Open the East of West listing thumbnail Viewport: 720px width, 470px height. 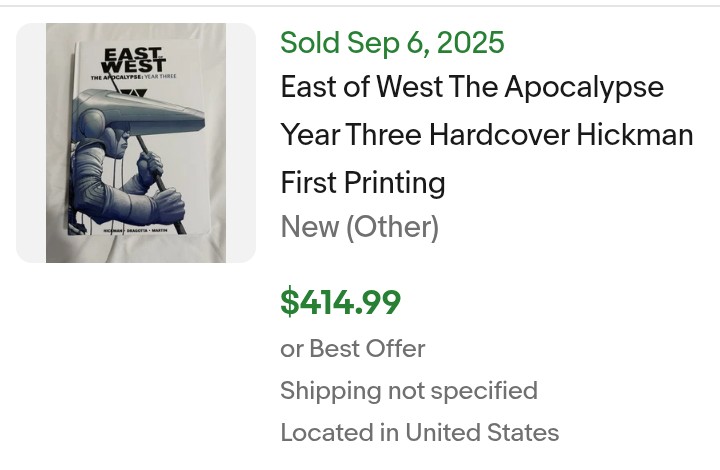click(x=136, y=143)
